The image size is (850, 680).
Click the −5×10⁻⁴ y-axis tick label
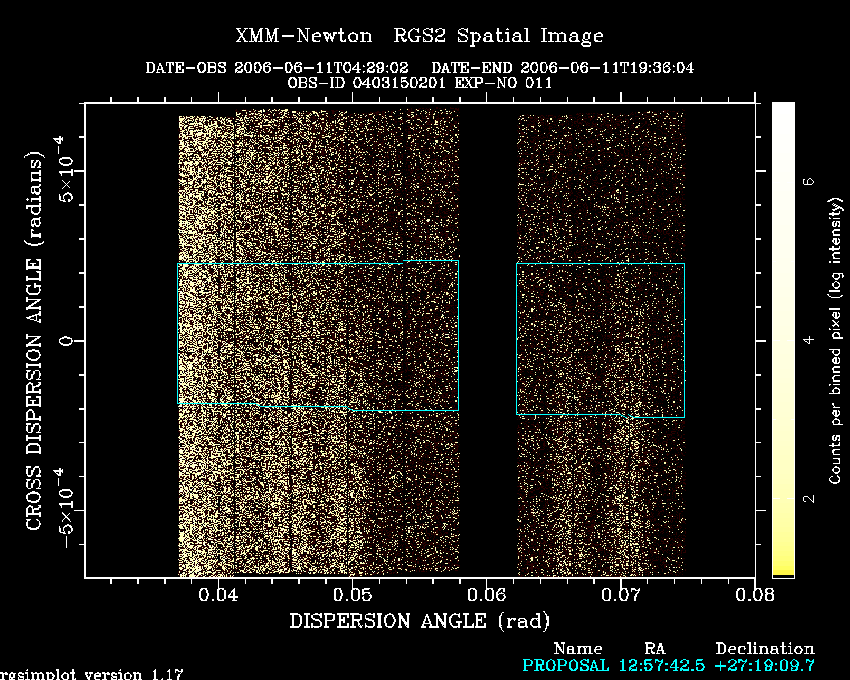64,508
